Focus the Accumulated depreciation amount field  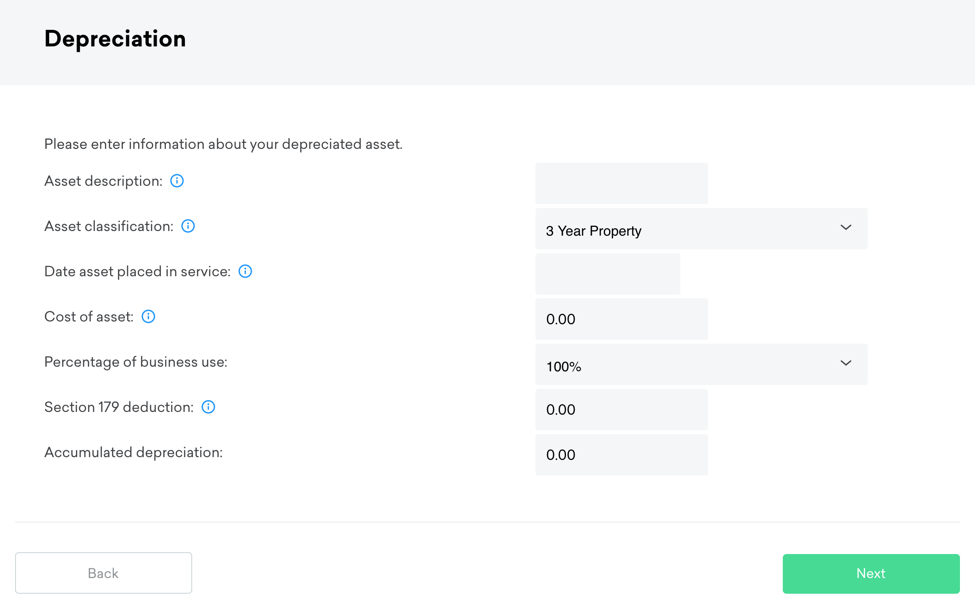621,455
